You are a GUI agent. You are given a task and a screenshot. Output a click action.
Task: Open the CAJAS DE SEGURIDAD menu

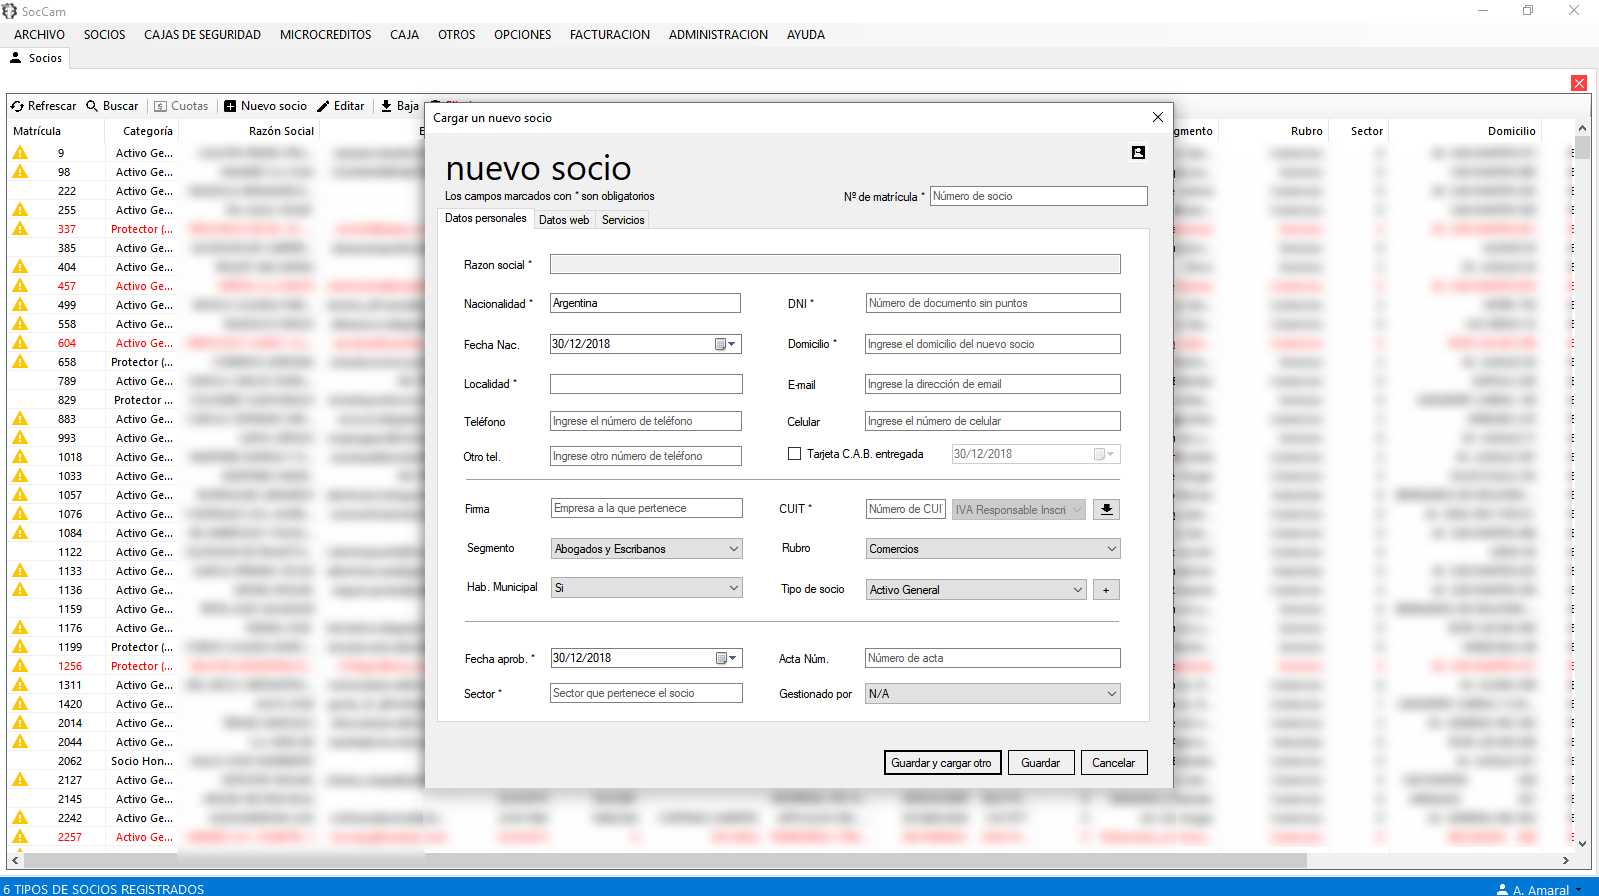(x=202, y=34)
